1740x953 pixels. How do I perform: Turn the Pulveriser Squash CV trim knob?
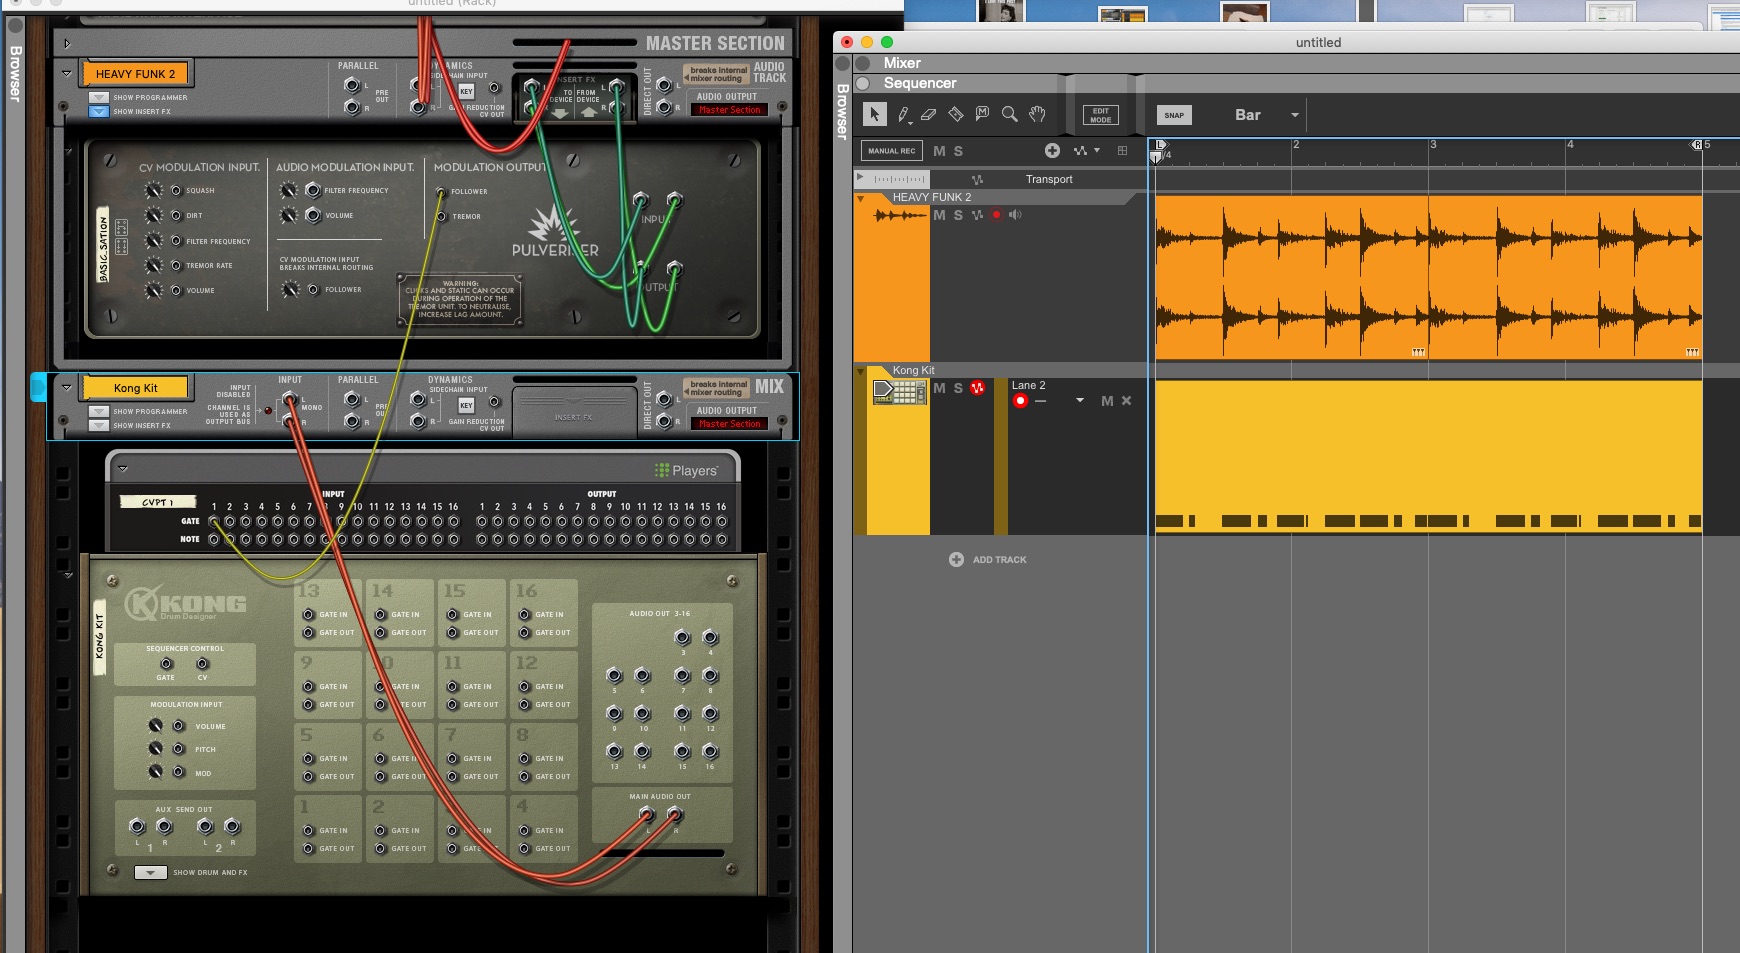[x=153, y=190]
